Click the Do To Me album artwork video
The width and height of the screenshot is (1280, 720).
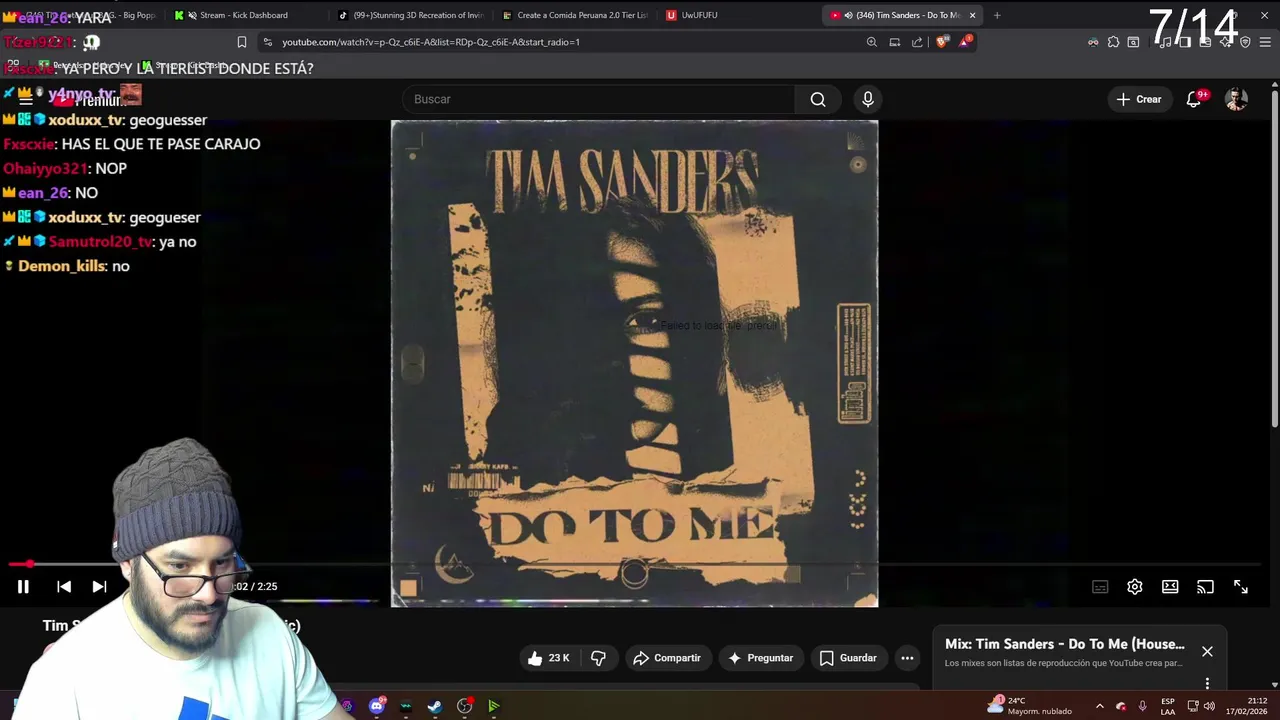634,363
